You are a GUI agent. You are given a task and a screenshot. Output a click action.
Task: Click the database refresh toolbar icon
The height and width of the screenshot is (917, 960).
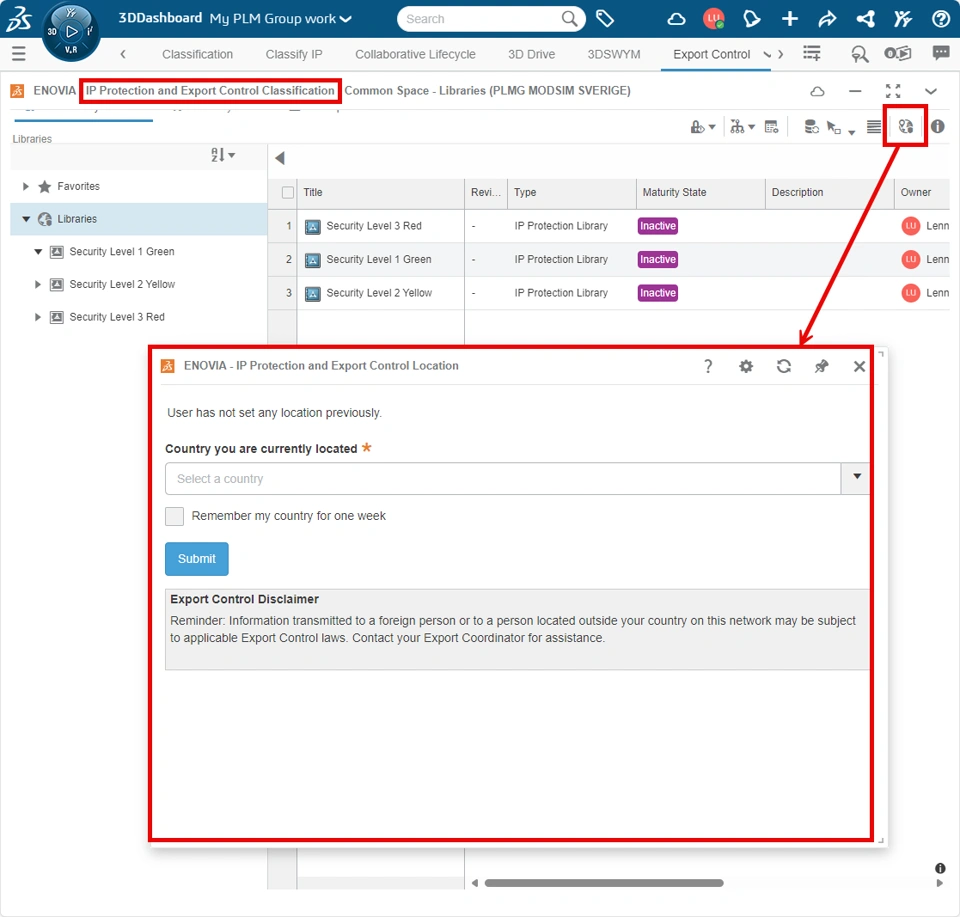click(x=811, y=127)
